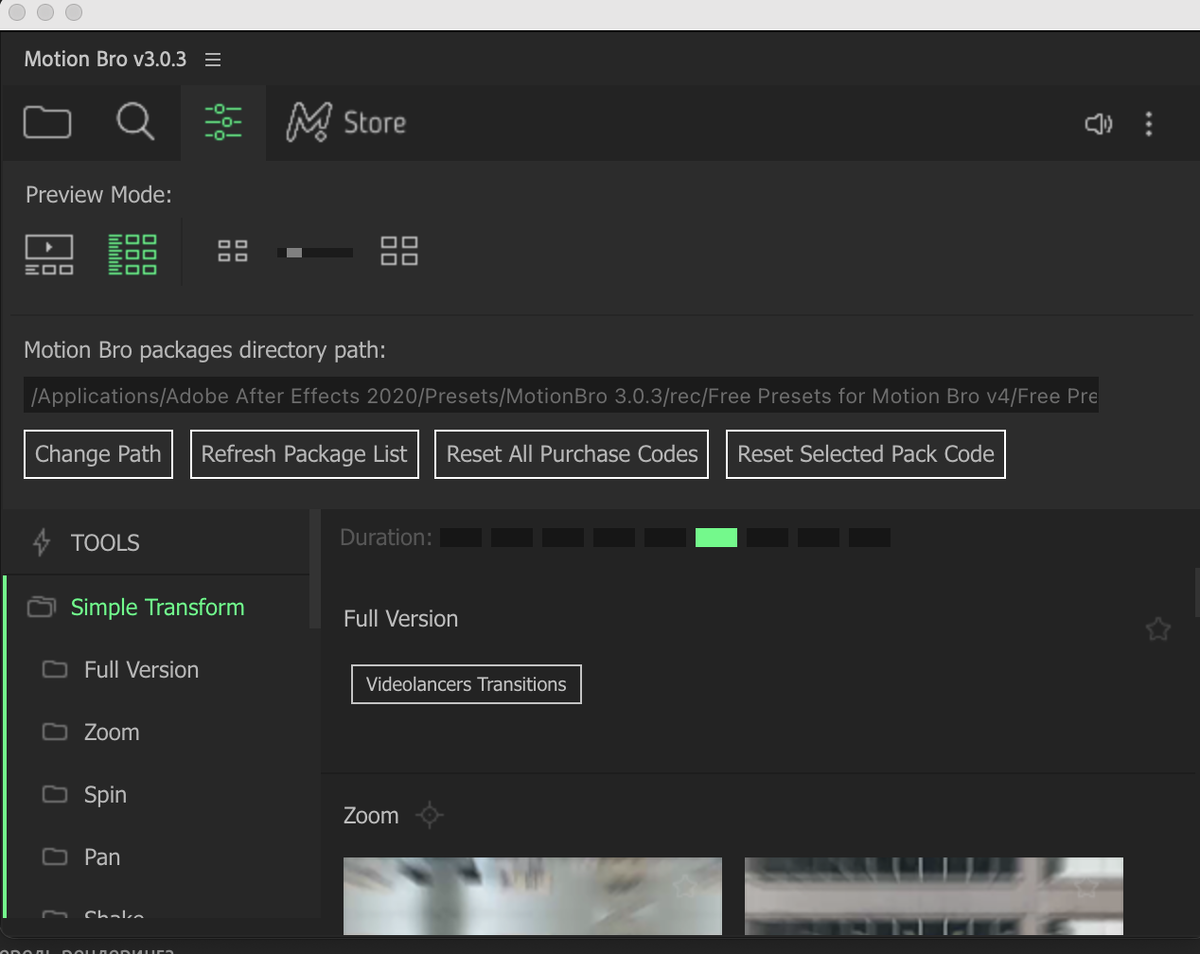Open the Zoom folder in sidebar

coord(111,732)
